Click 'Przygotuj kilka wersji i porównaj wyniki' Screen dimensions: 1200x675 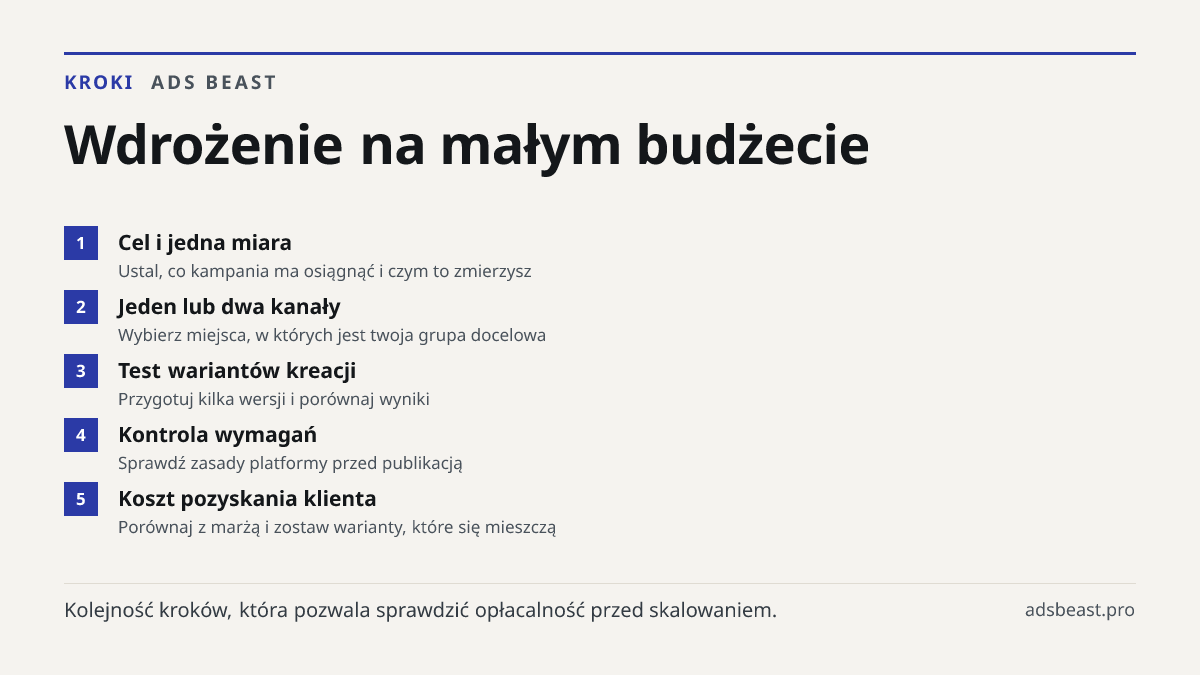point(274,399)
